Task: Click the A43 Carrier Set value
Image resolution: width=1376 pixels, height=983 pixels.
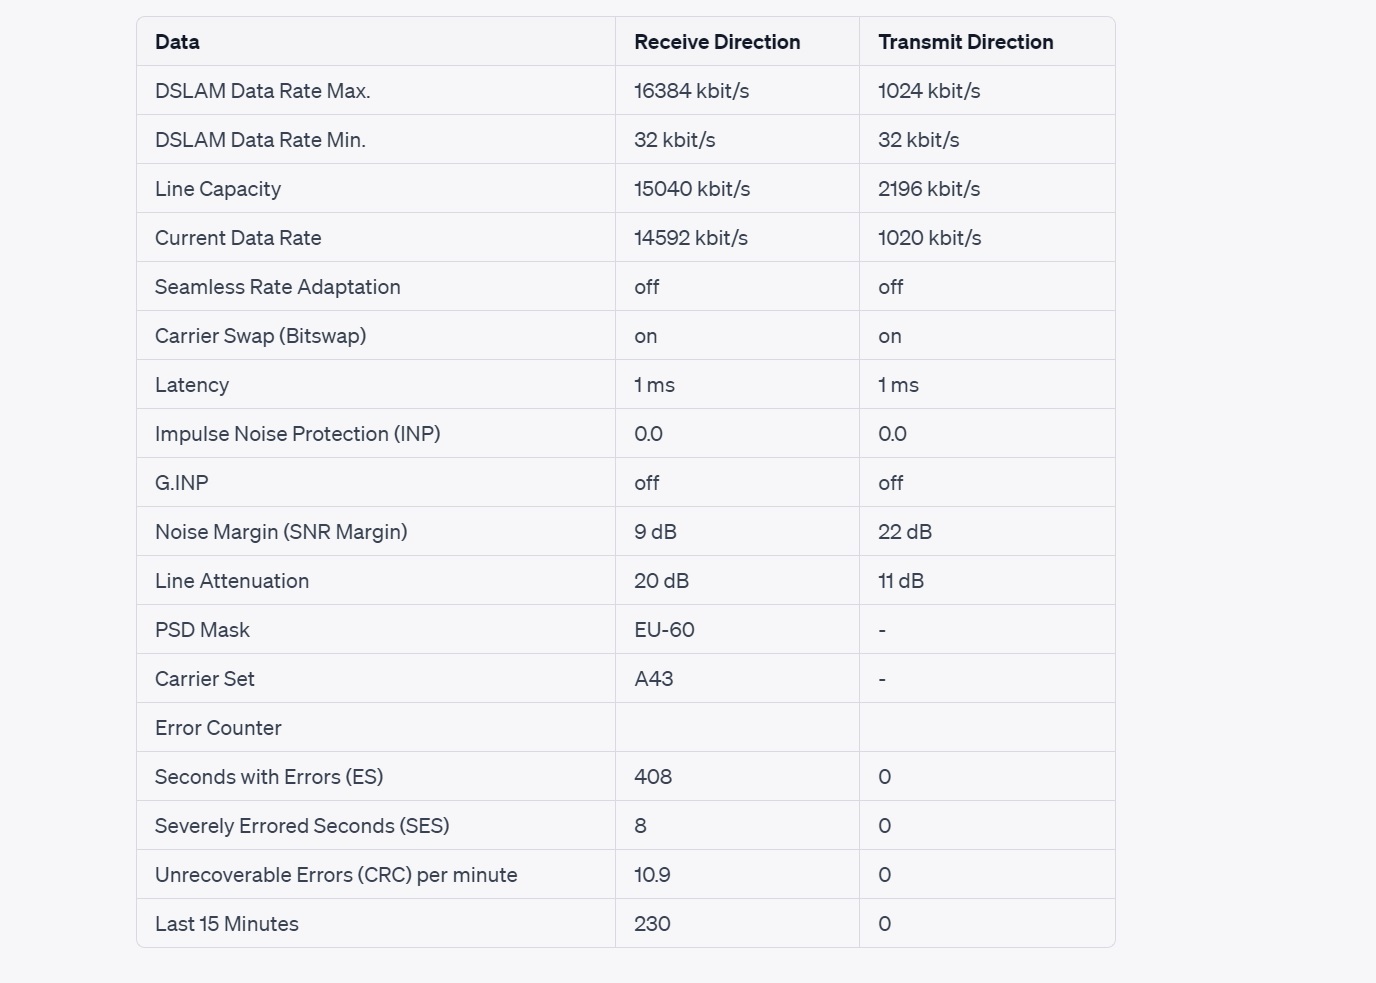Action: pyautogui.click(x=654, y=679)
